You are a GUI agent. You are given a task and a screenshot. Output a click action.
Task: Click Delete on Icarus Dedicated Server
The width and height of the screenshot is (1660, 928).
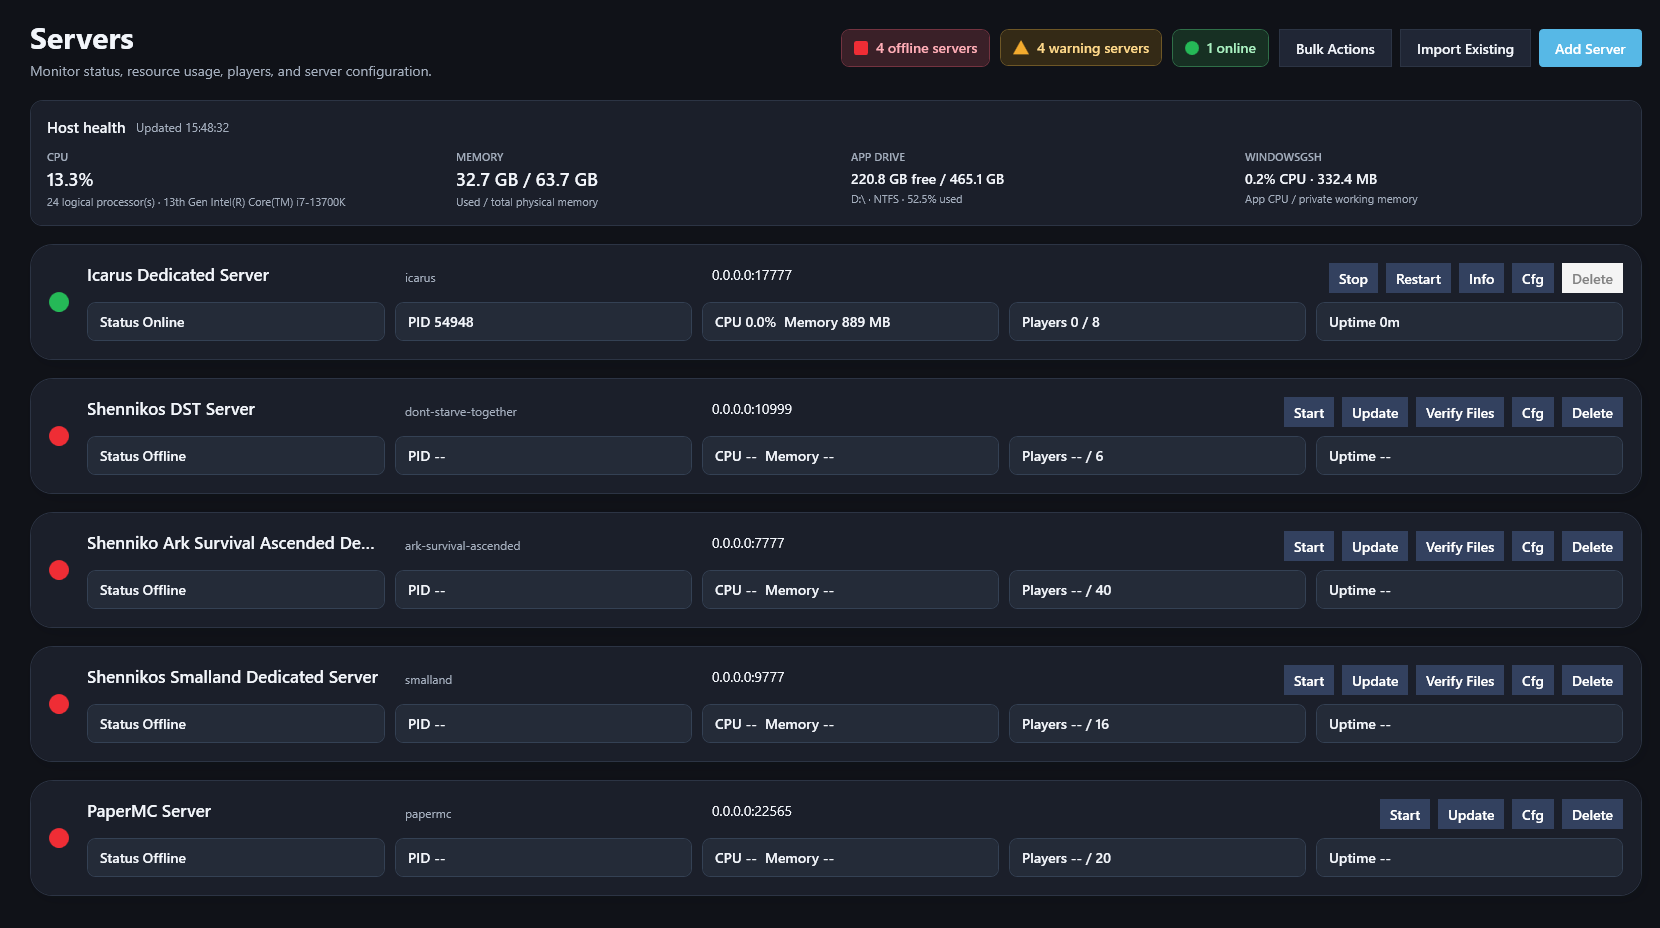(x=1592, y=279)
